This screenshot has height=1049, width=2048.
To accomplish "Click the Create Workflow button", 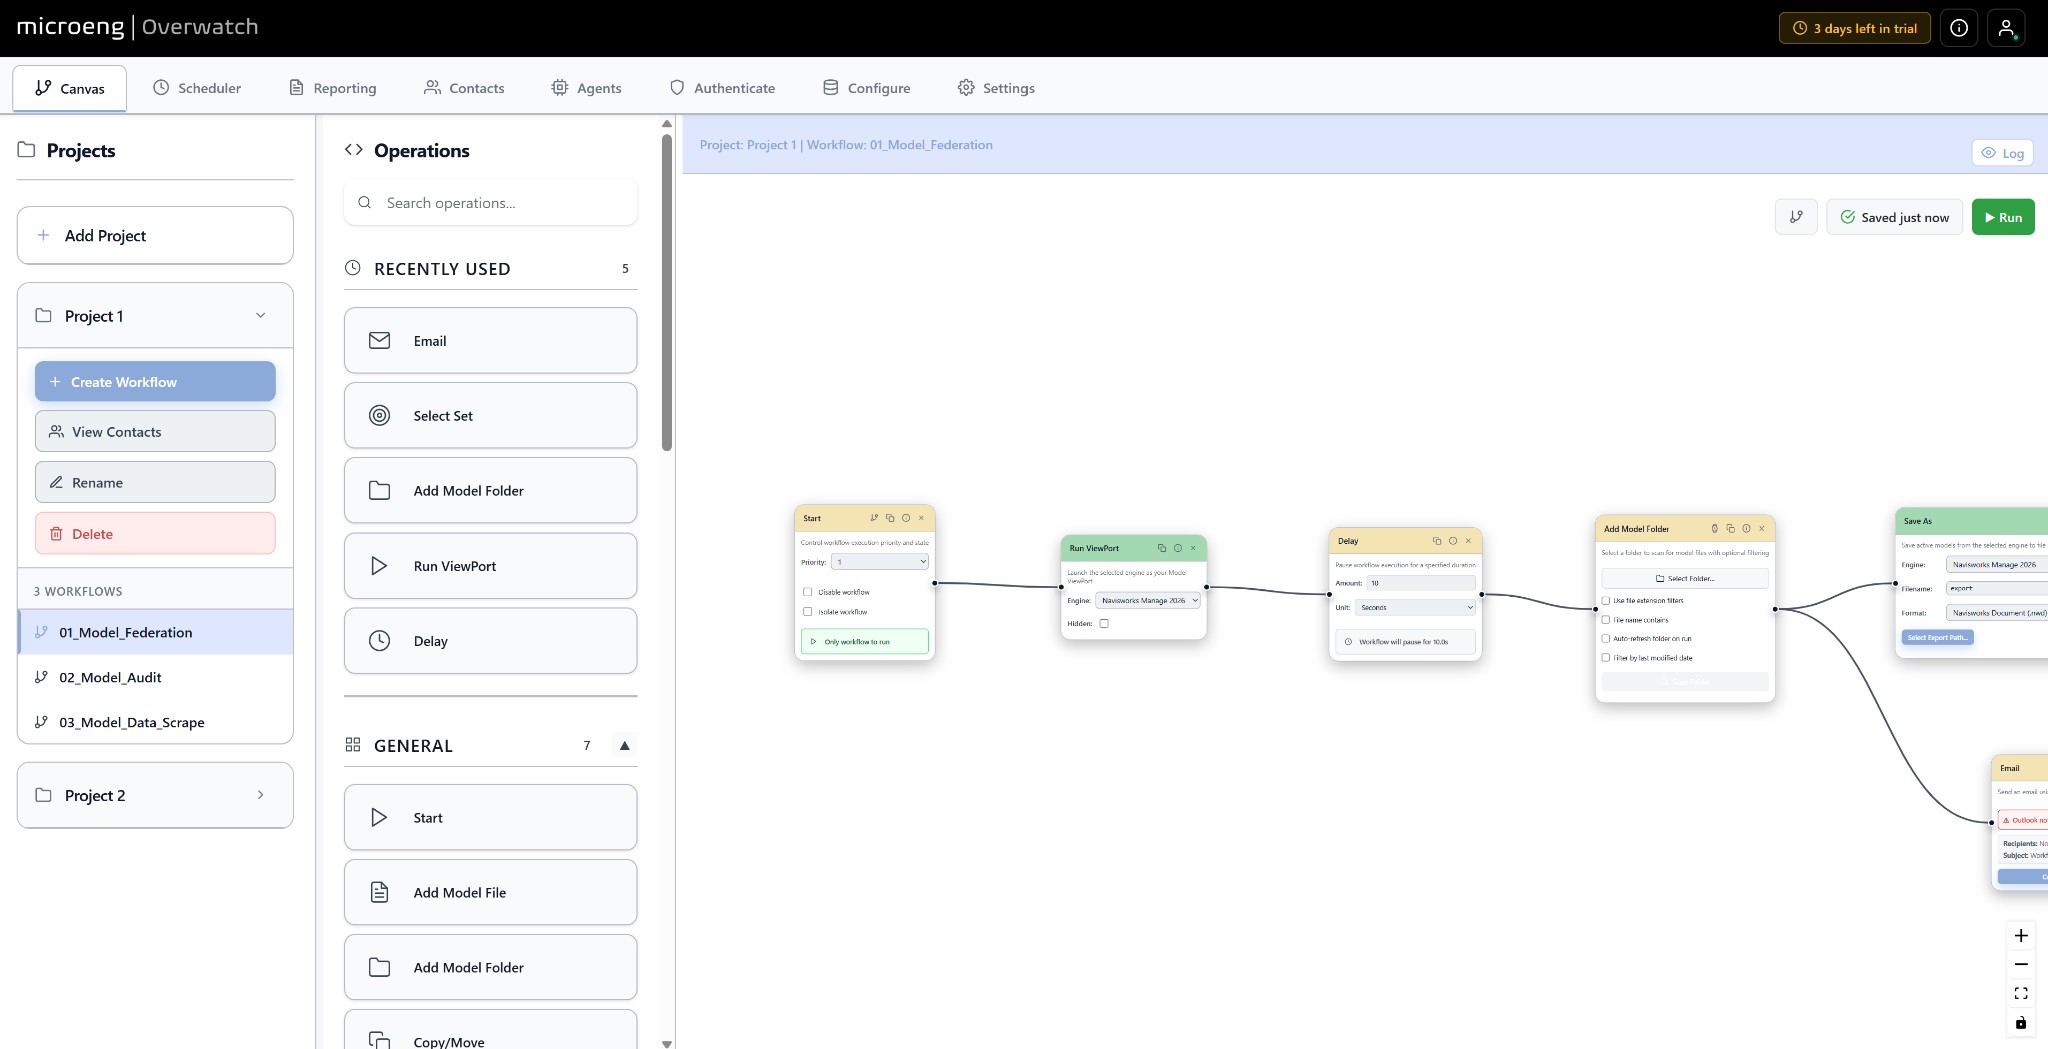I will click(155, 382).
